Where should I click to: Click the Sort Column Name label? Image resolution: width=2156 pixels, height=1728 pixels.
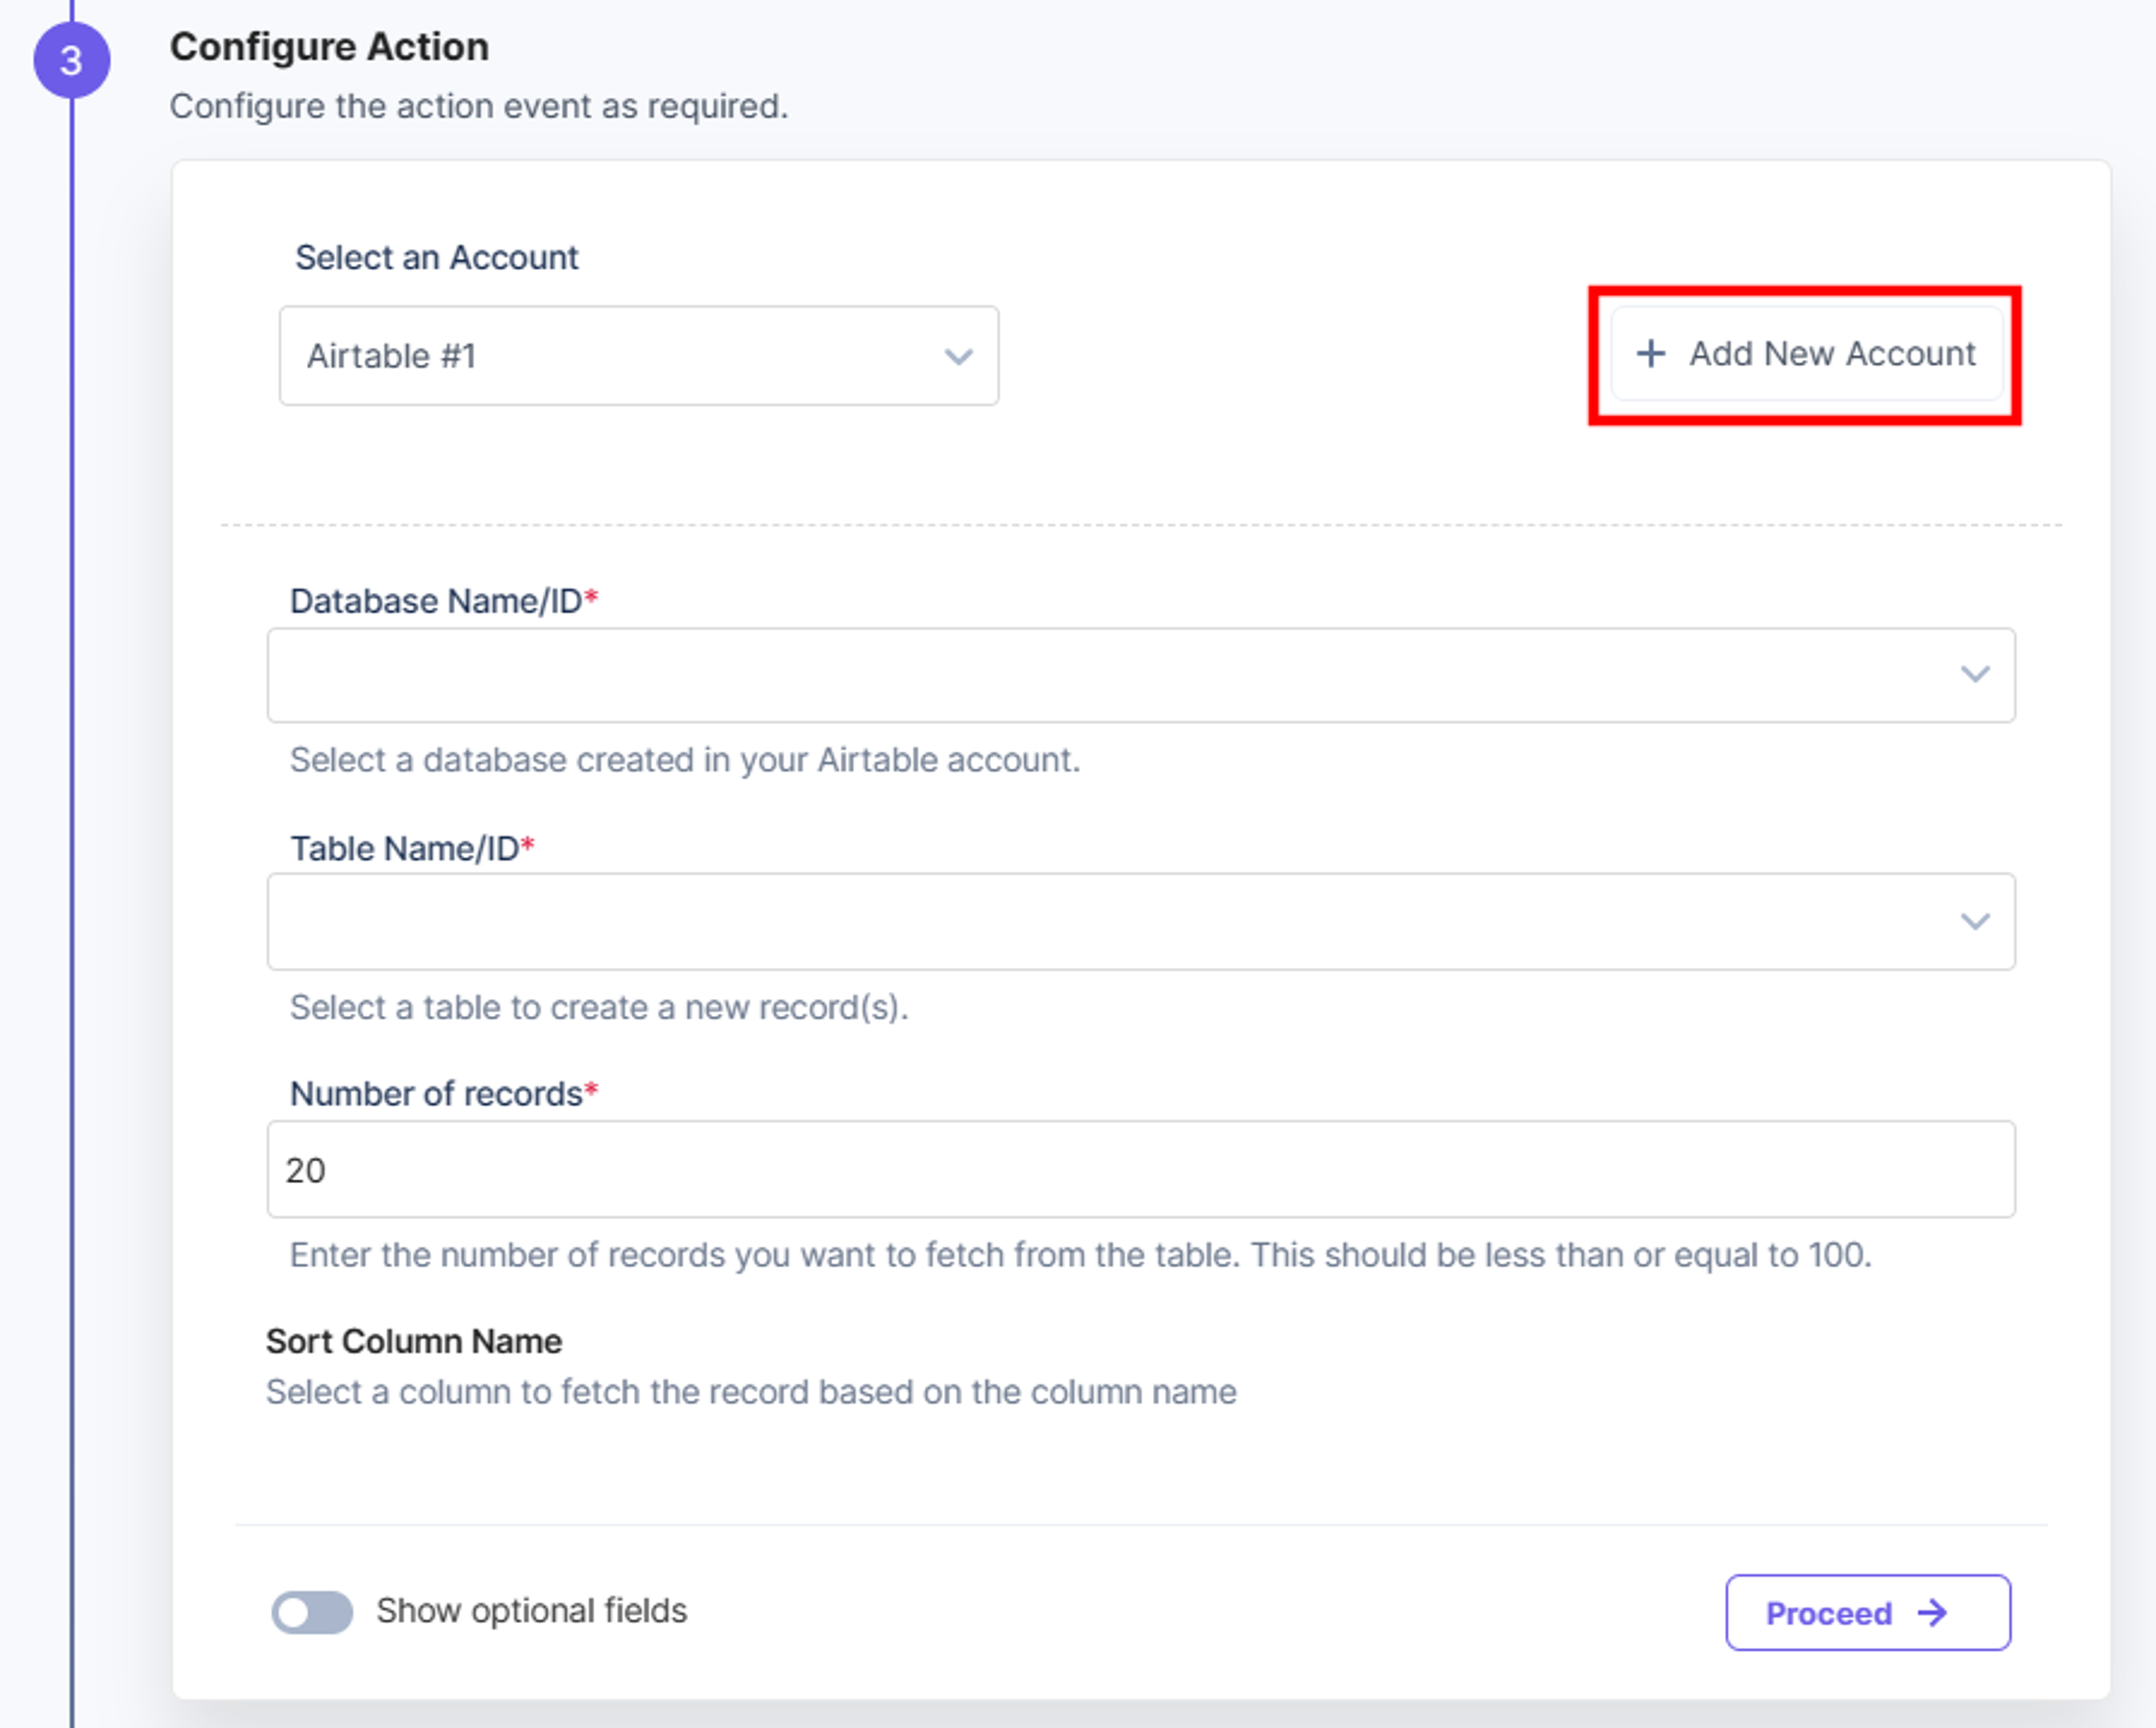tap(414, 1341)
